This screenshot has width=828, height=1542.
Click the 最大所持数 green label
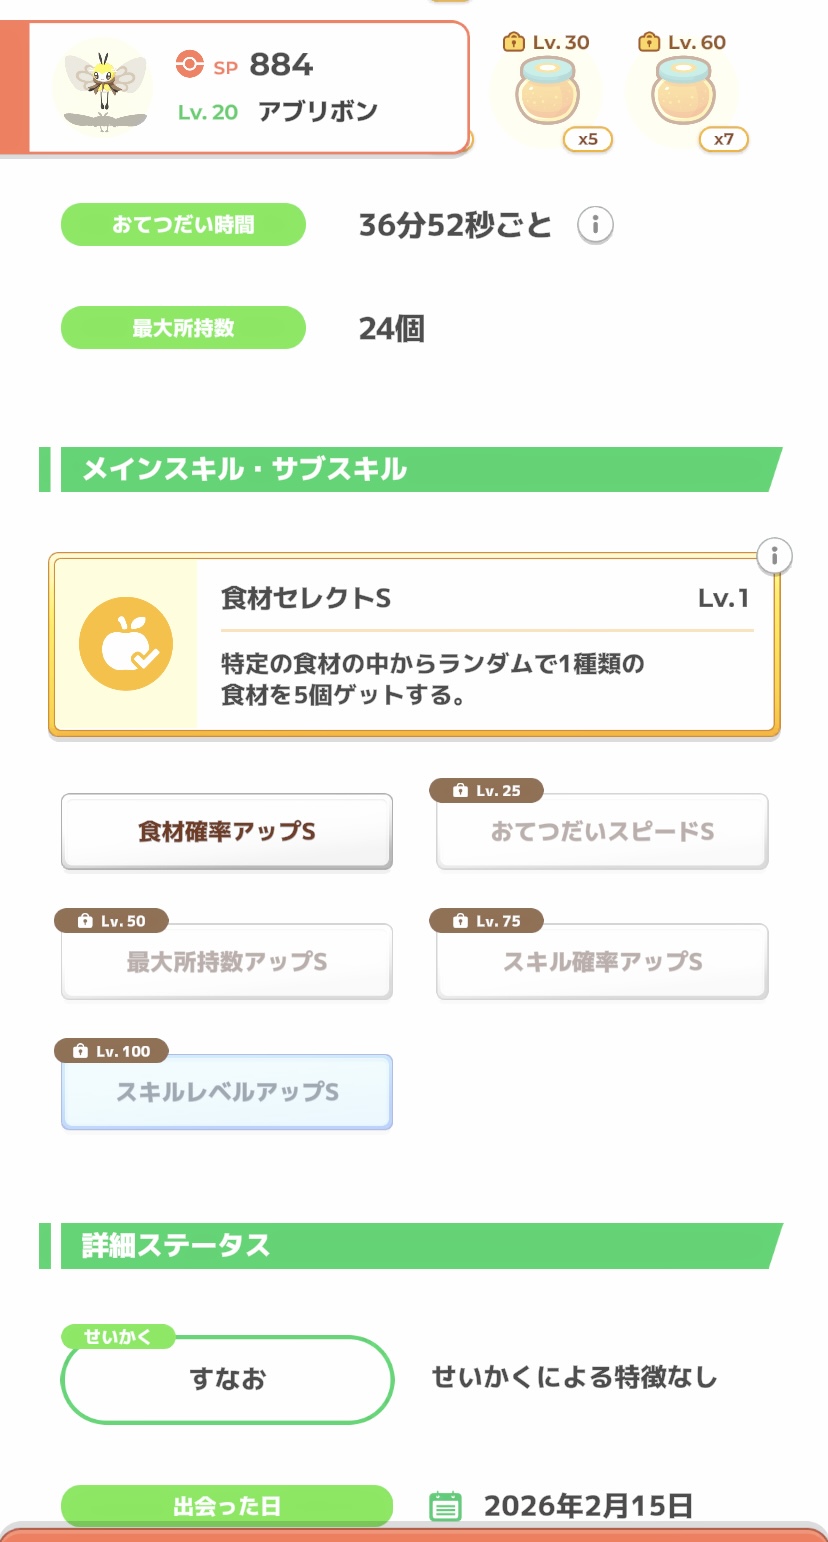pyautogui.click(x=183, y=328)
